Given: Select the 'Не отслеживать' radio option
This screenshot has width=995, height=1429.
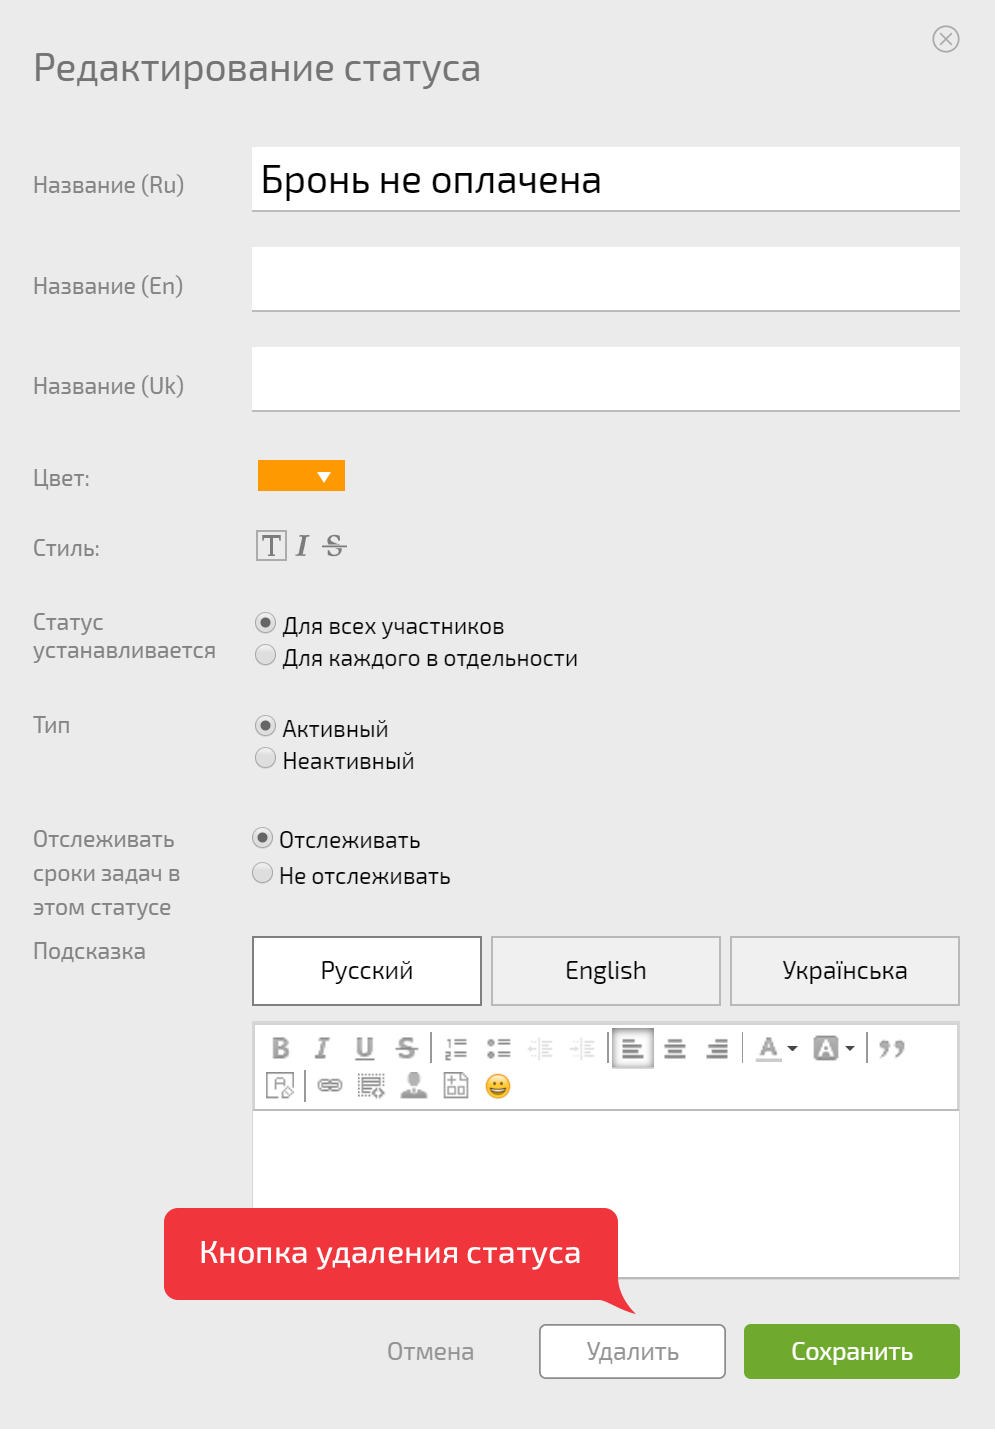Looking at the screenshot, I should (x=262, y=873).
